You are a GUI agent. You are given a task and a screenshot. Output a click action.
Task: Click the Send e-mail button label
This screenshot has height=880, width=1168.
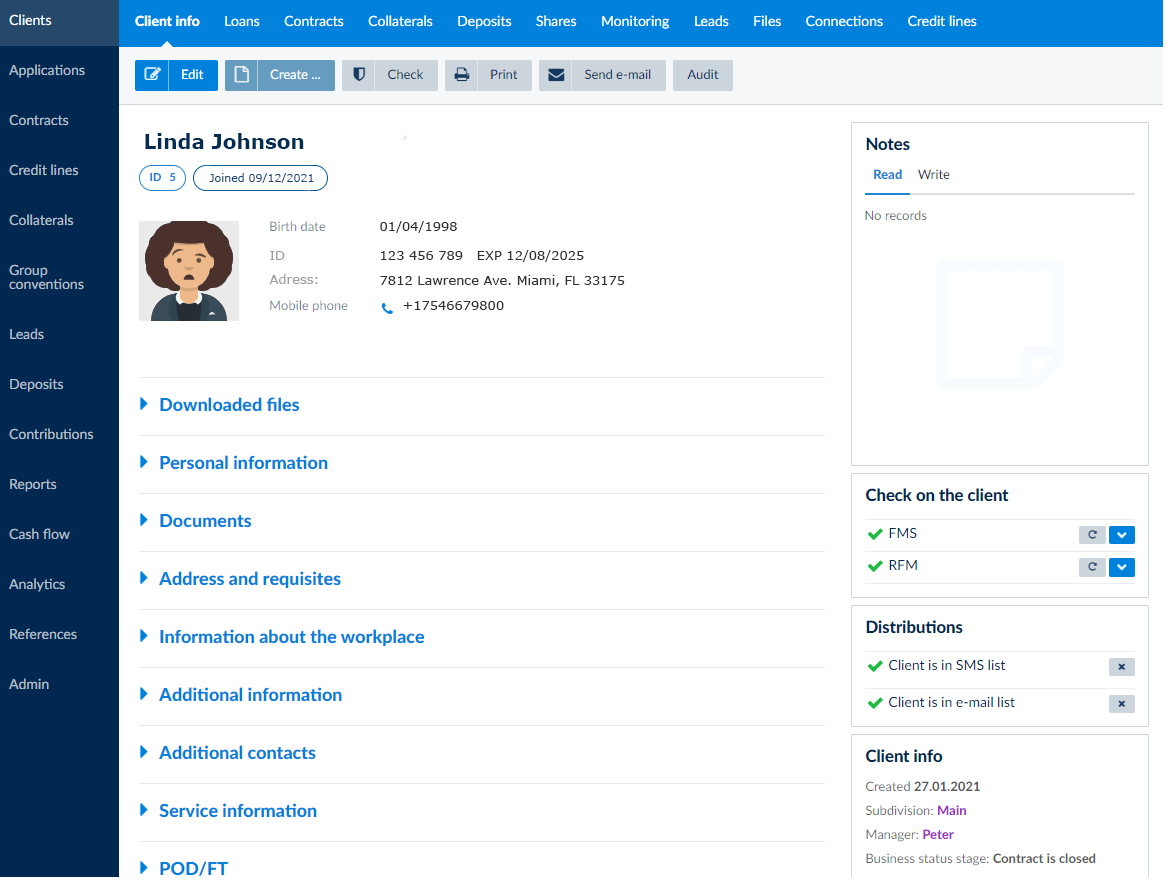click(x=618, y=75)
